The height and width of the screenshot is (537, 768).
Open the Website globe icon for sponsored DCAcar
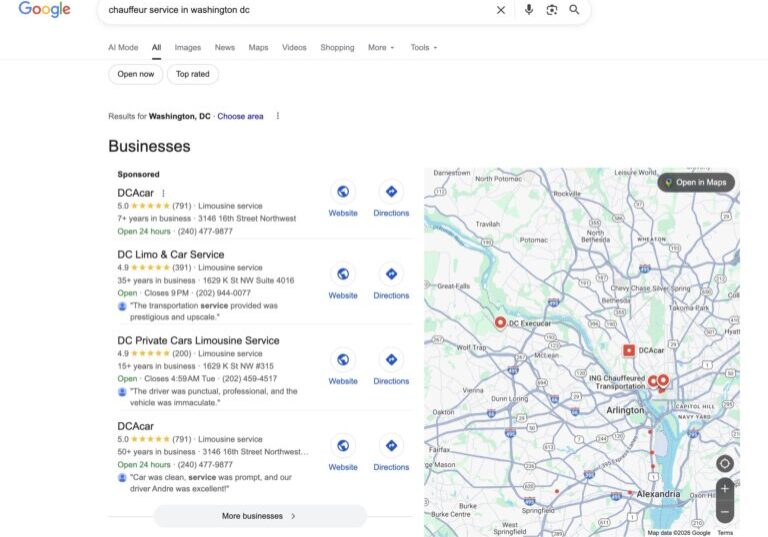tap(343, 192)
